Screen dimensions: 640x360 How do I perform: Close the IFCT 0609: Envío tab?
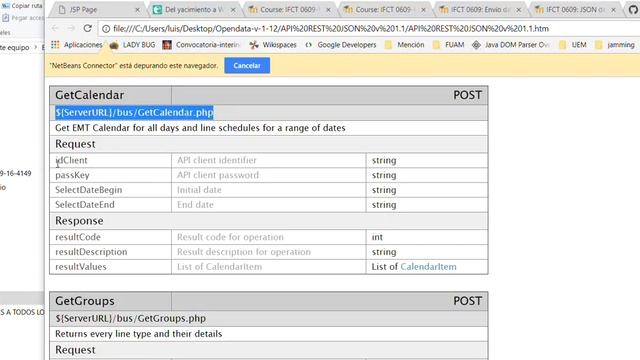[518, 9]
